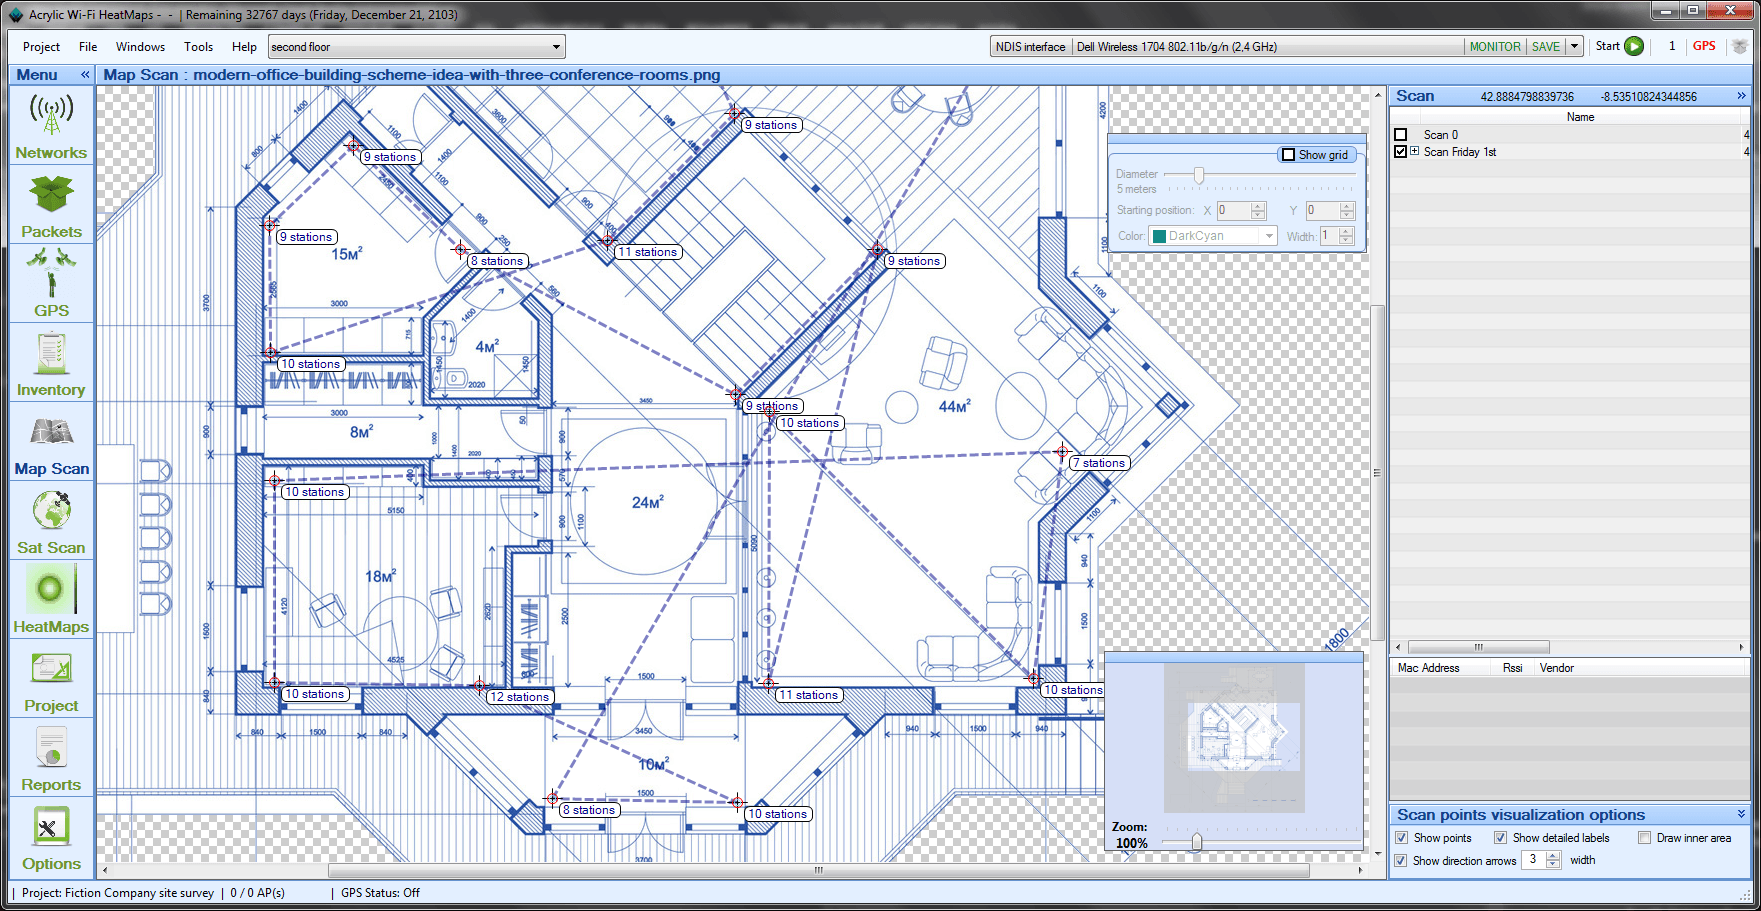Open the second floor dropdown
1761x911 pixels.
coord(556,47)
